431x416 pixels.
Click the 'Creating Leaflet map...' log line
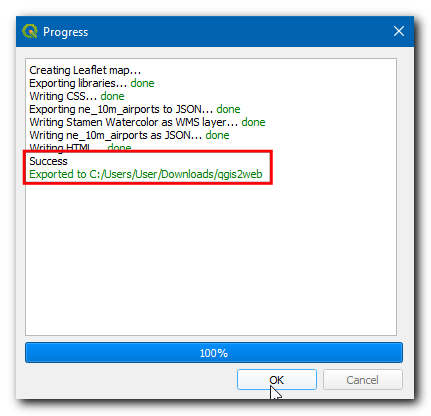[85, 70]
